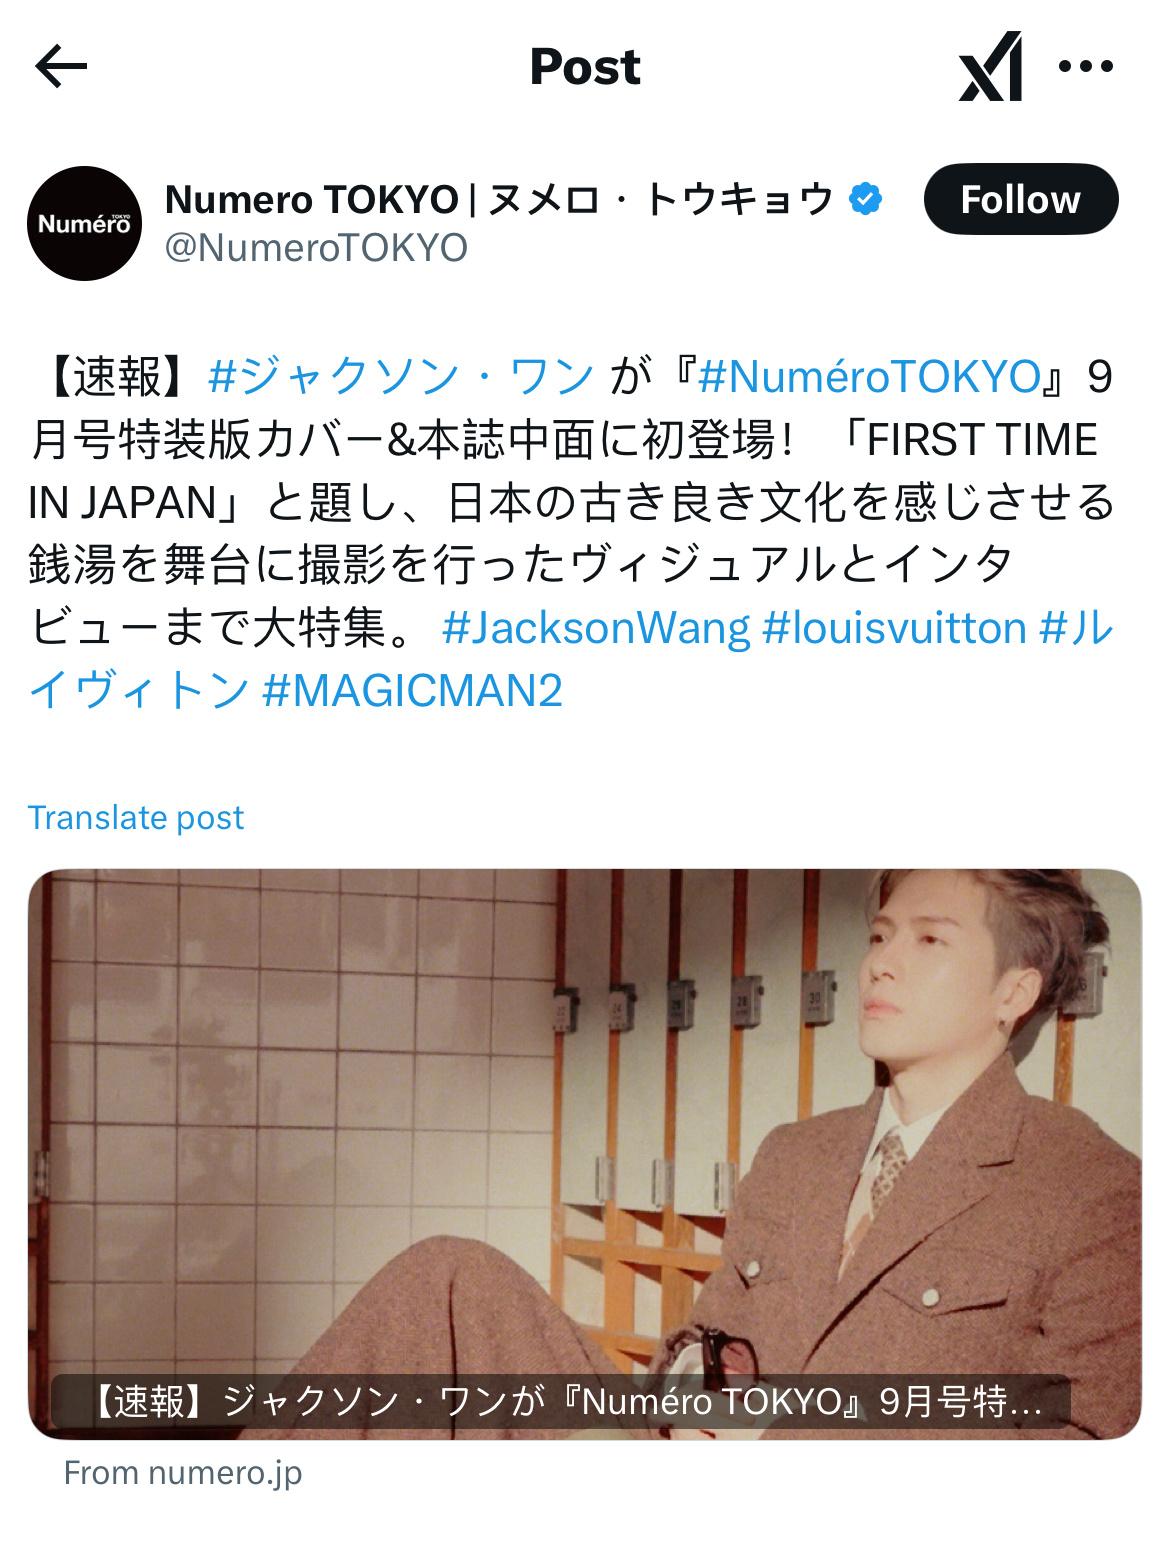Tap the card caption 【速報】ジャクソン・ワンが
This screenshot has height=1552, width=1170.
click(560, 1402)
